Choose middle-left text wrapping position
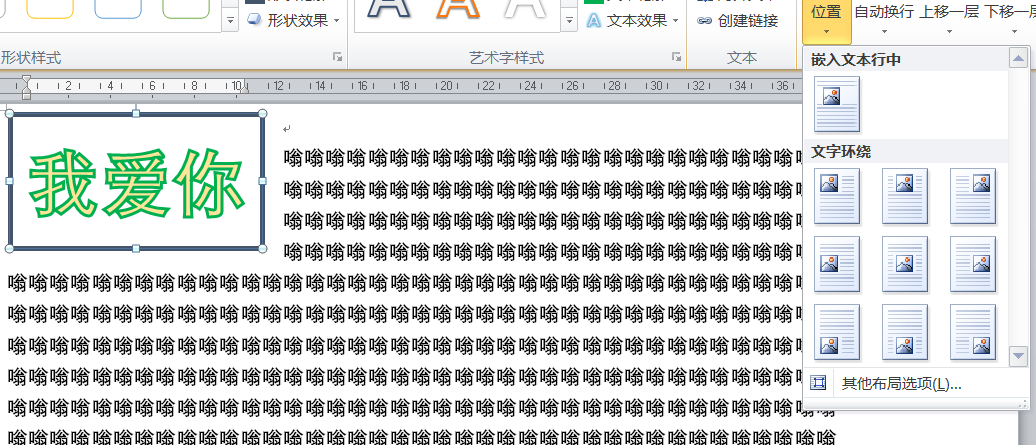Screen dimensions: 1036x445 click(x=837, y=264)
